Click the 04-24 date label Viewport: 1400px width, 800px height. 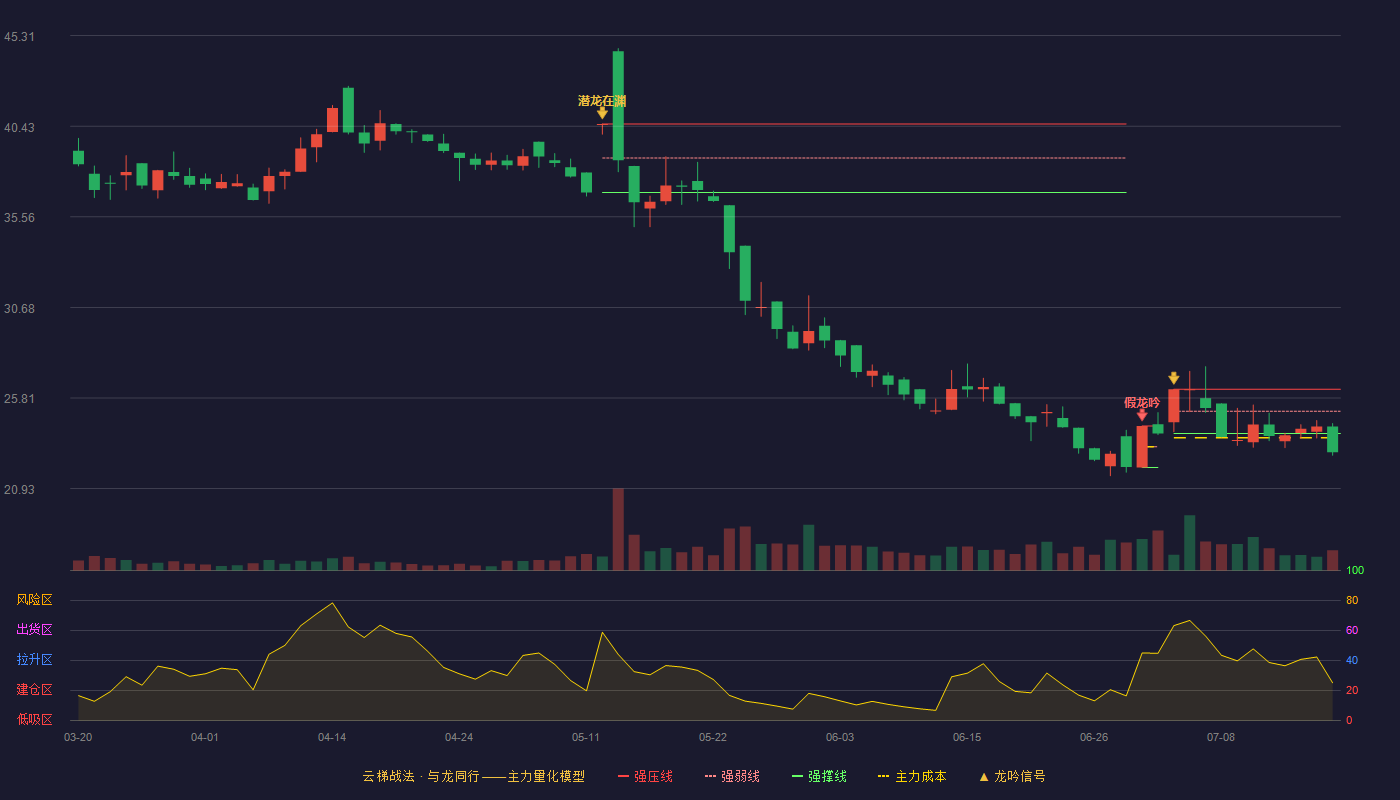[x=459, y=737]
